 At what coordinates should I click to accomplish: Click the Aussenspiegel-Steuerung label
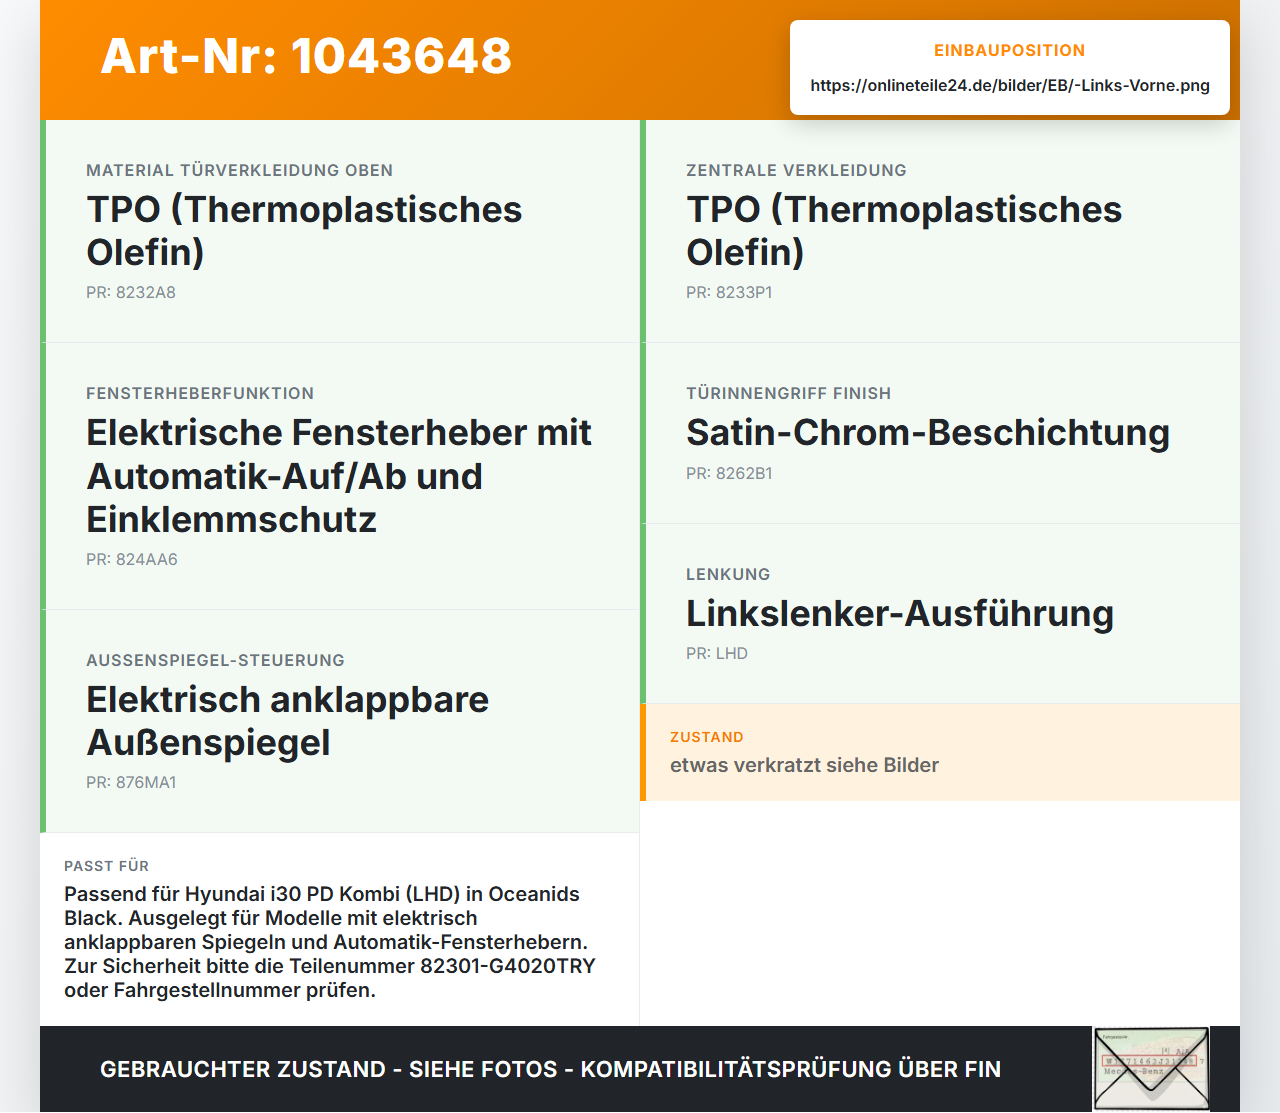click(215, 660)
